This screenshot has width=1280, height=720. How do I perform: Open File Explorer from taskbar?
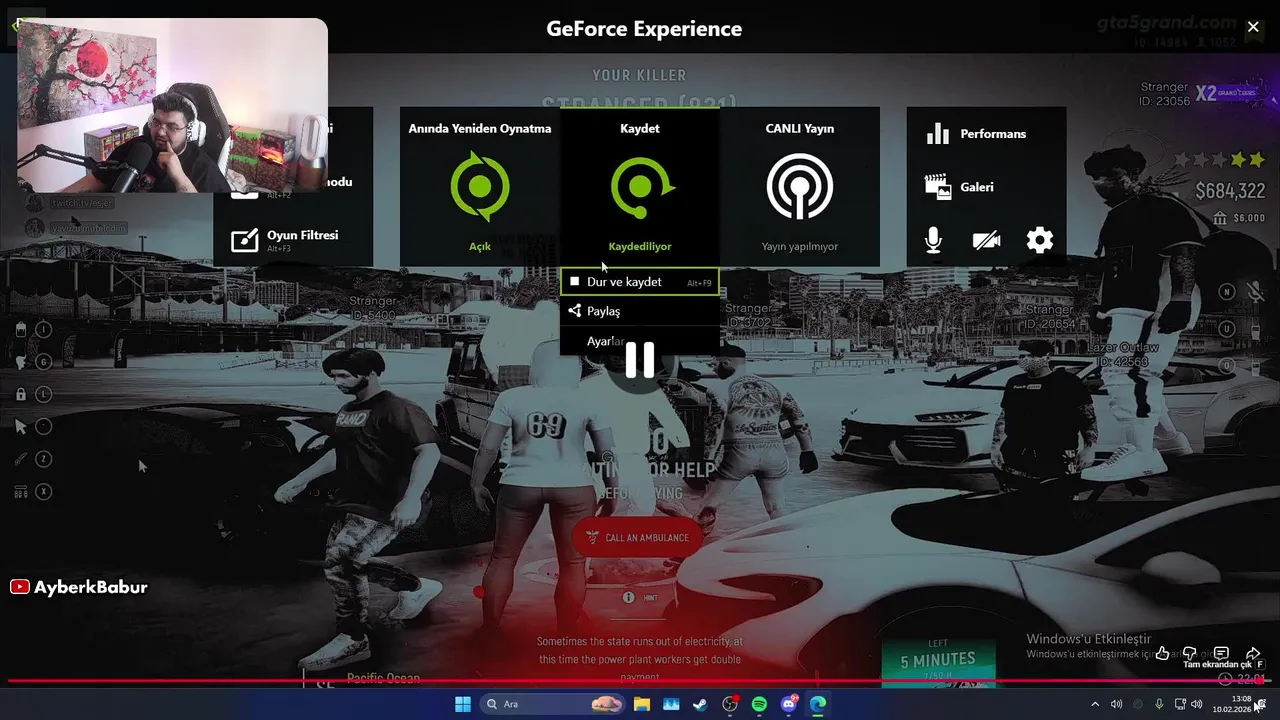[x=642, y=704]
